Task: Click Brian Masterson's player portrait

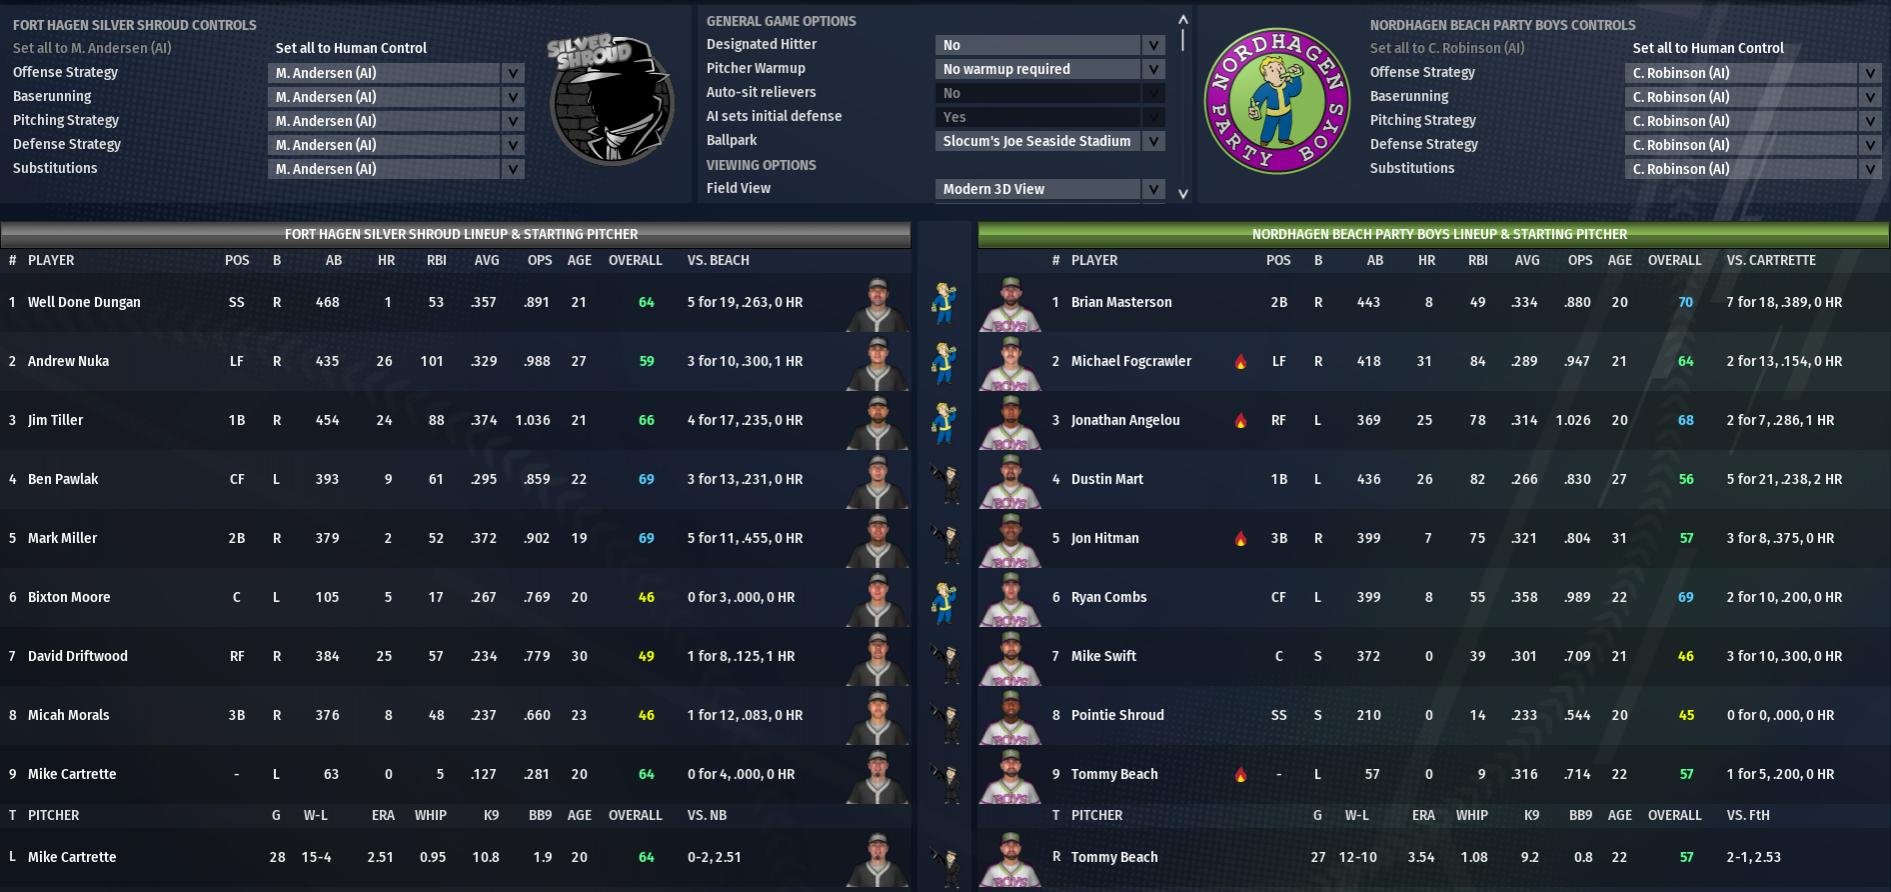Action: [x=1010, y=303]
